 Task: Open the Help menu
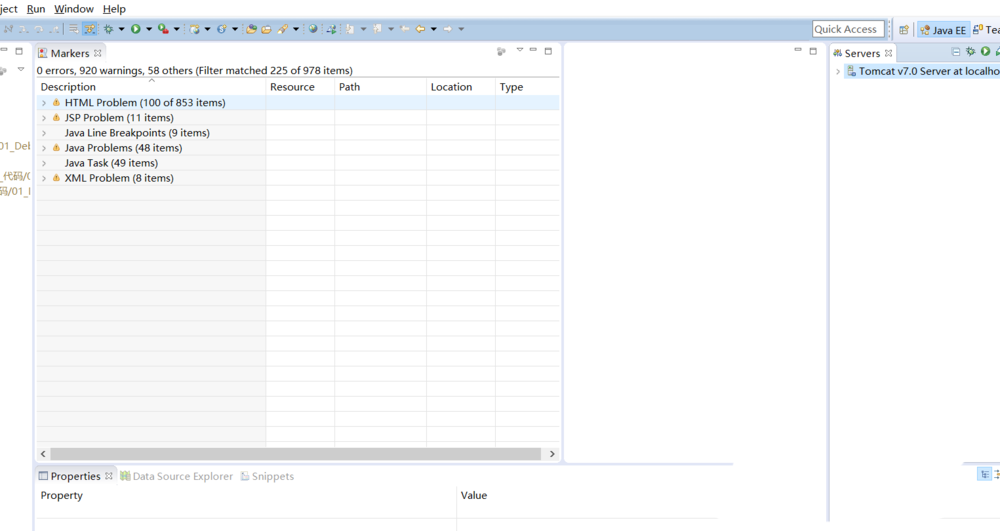(114, 9)
